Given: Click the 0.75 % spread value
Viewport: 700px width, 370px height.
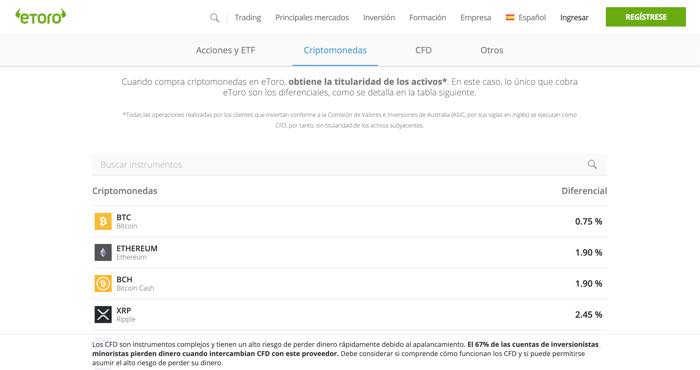Looking at the screenshot, I should pos(588,221).
